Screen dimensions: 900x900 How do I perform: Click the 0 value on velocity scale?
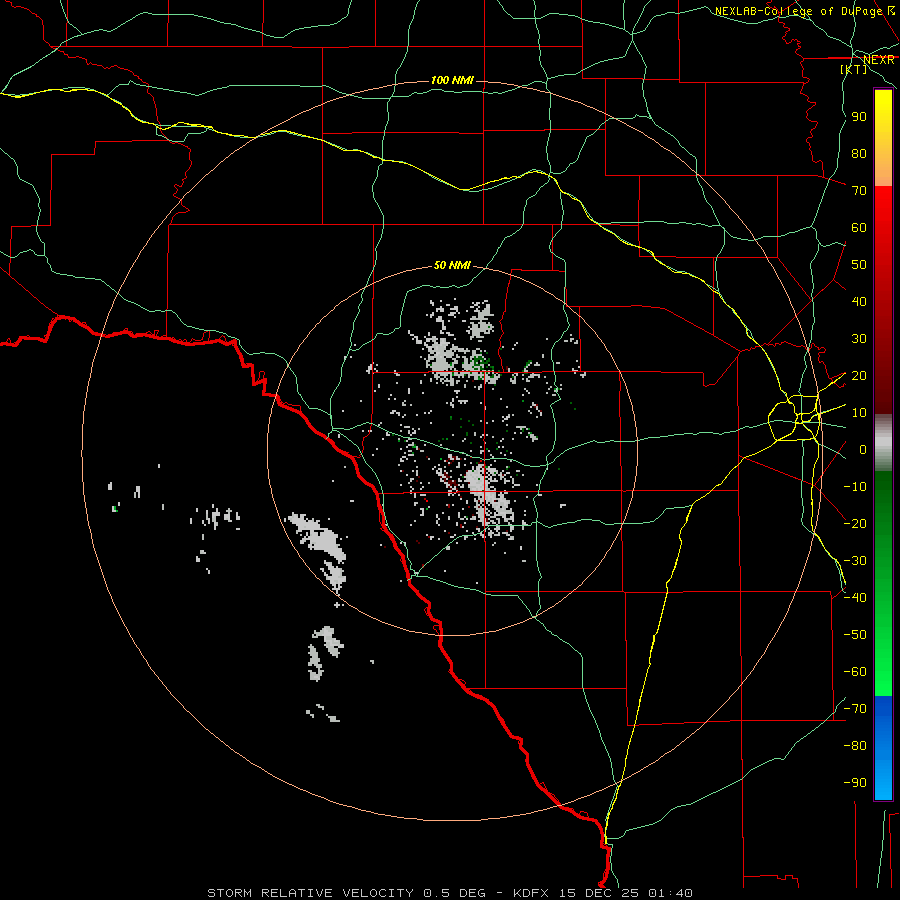(x=863, y=450)
